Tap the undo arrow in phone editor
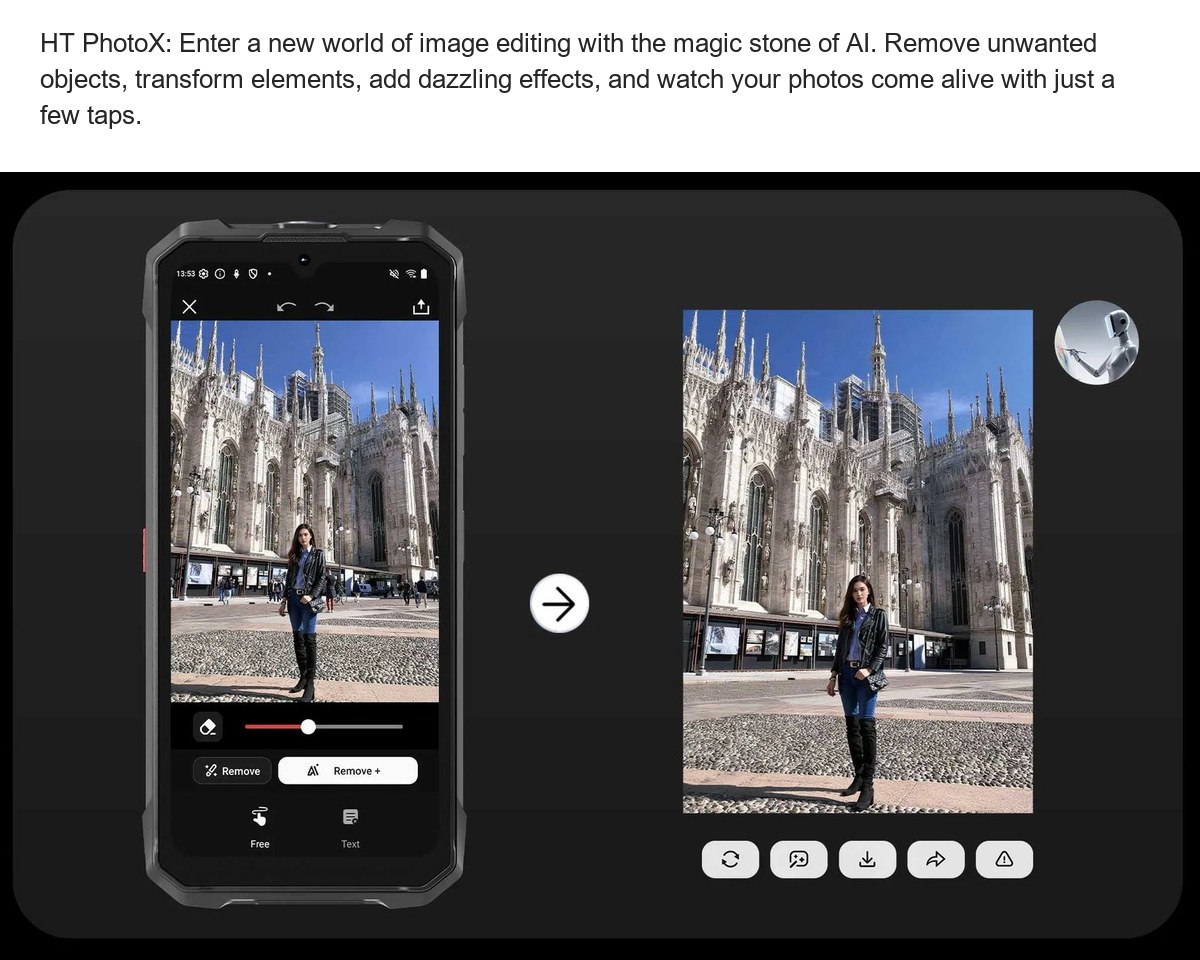 (286, 307)
